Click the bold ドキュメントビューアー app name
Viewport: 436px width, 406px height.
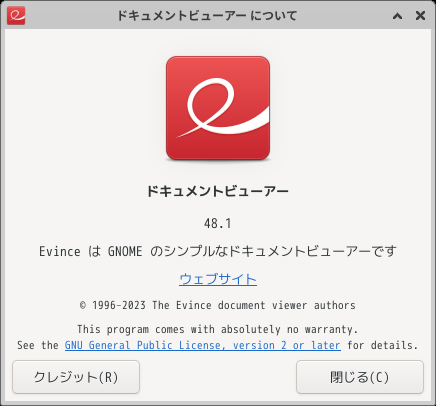[x=218, y=191]
